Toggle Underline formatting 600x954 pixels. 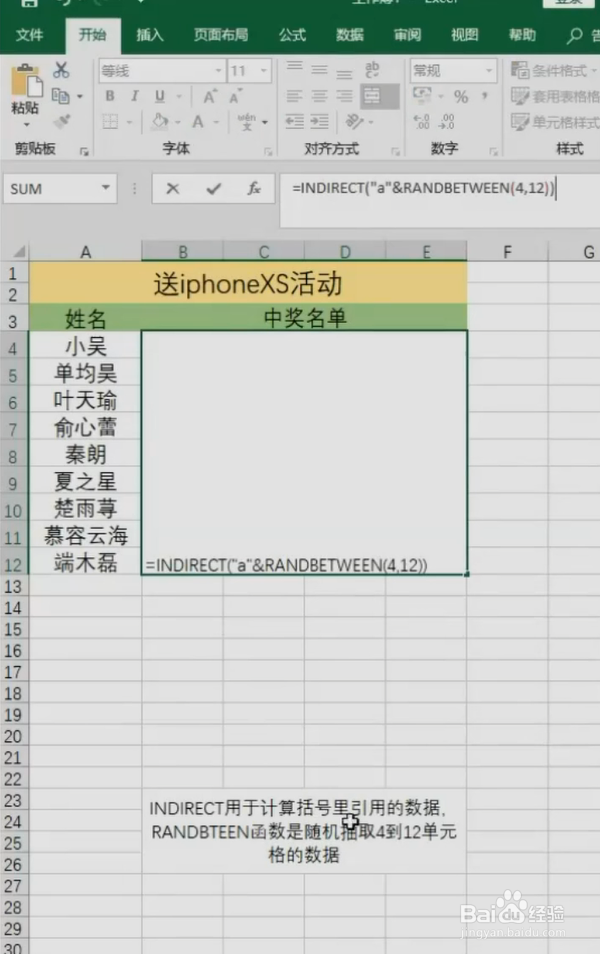(159, 96)
